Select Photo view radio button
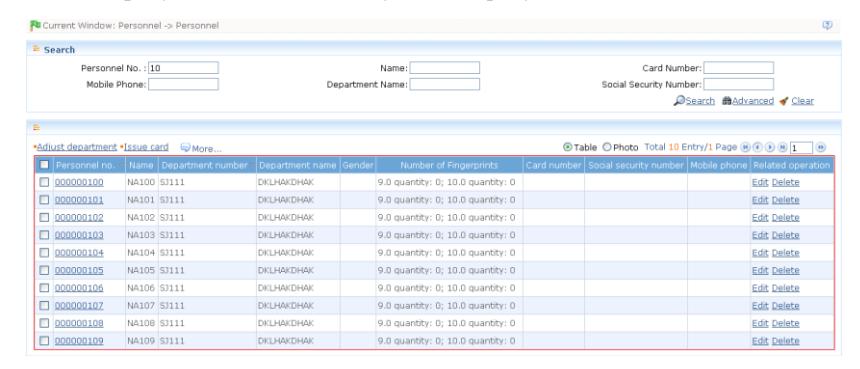This screenshot has width=860, height=369. tap(607, 147)
